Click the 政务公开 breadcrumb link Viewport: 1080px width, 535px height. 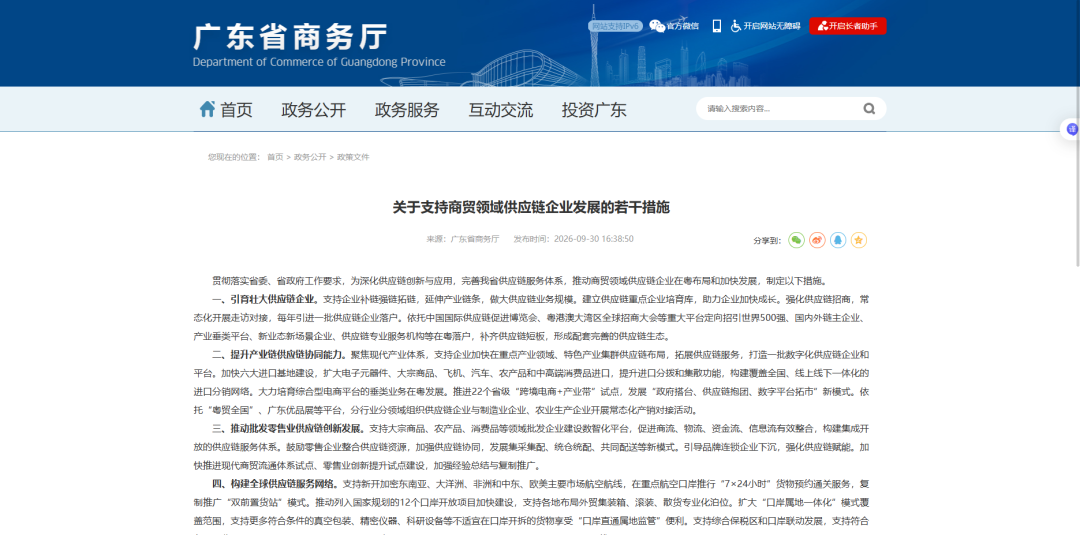pyautogui.click(x=310, y=157)
